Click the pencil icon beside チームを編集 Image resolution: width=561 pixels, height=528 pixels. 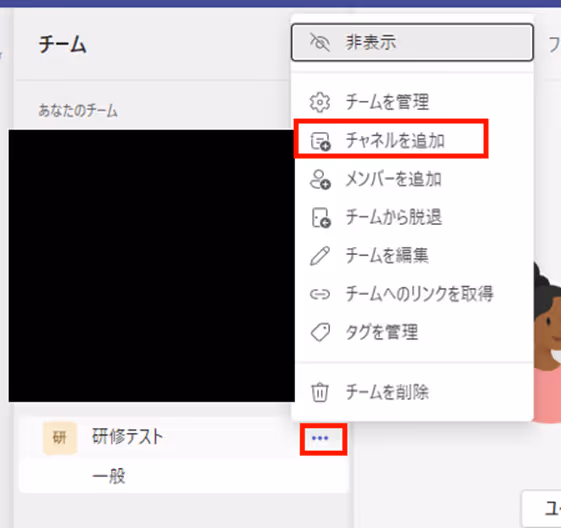[319, 256]
